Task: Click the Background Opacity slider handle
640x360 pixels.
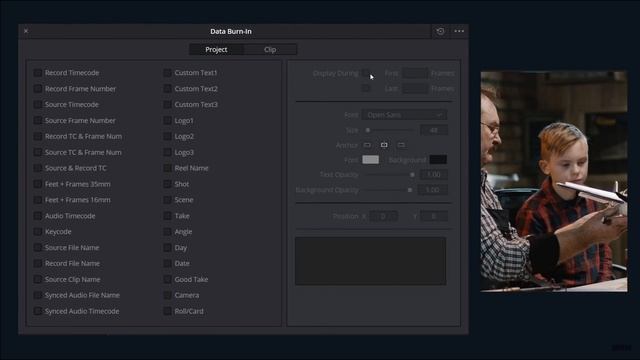Action: tap(410, 190)
